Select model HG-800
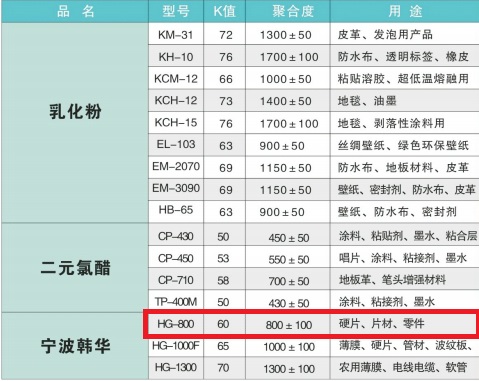This screenshot has width=479, height=381. [x=176, y=324]
